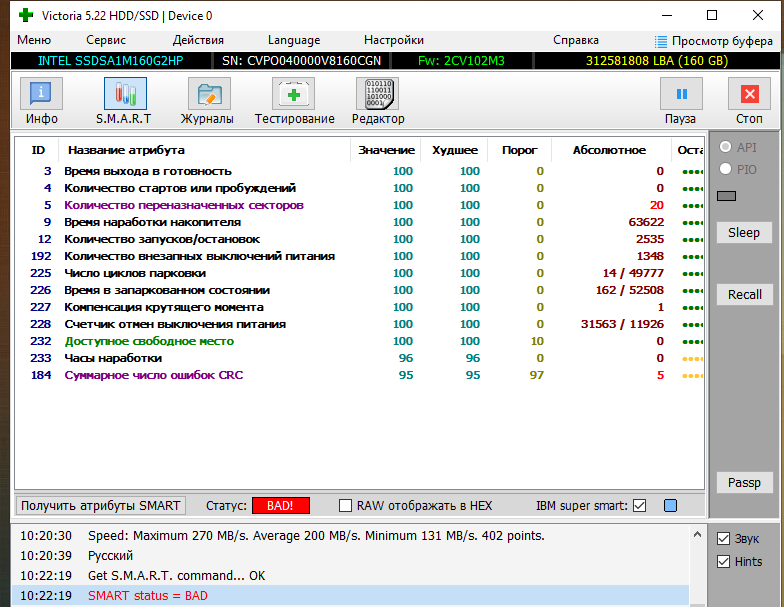The height and width of the screenshot is (607, 784).
Task: Open the Language menu
Action: (x=294, y=40)
